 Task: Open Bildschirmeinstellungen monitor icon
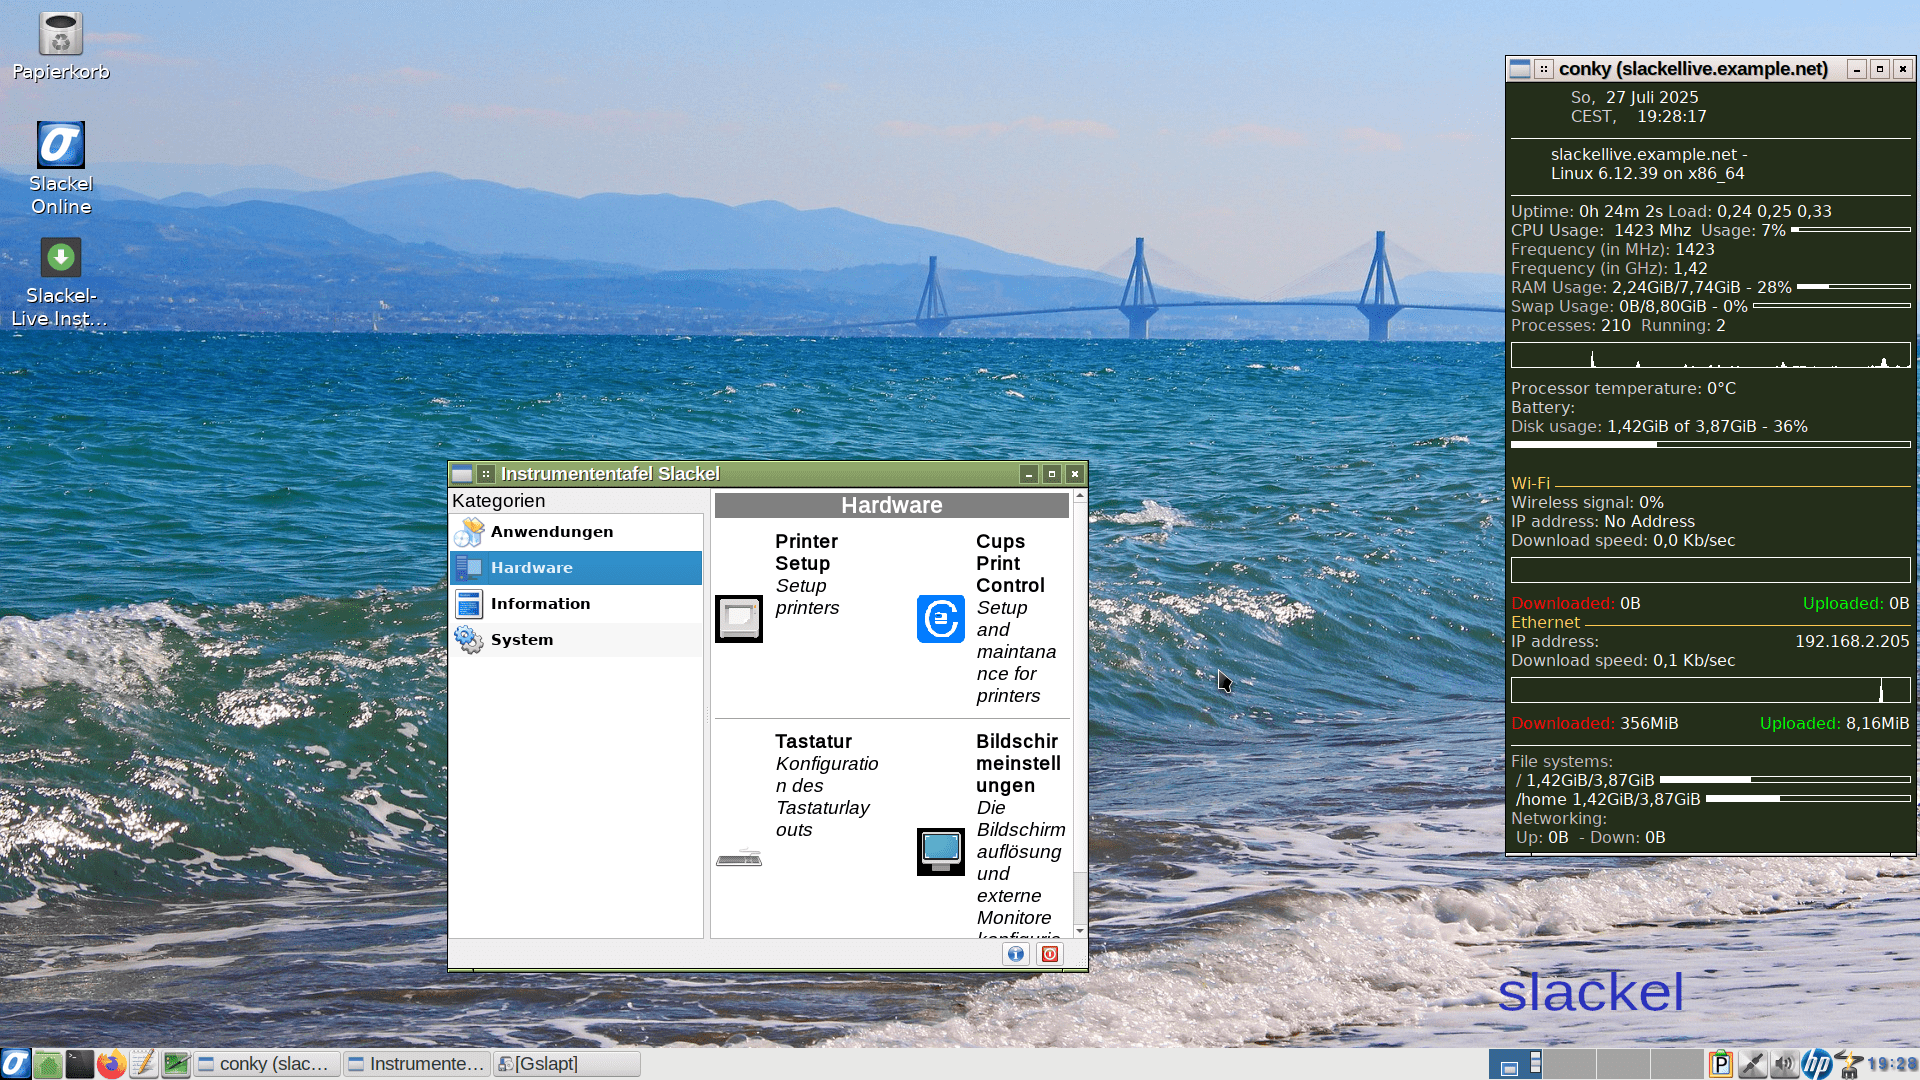tap(940, 851)
